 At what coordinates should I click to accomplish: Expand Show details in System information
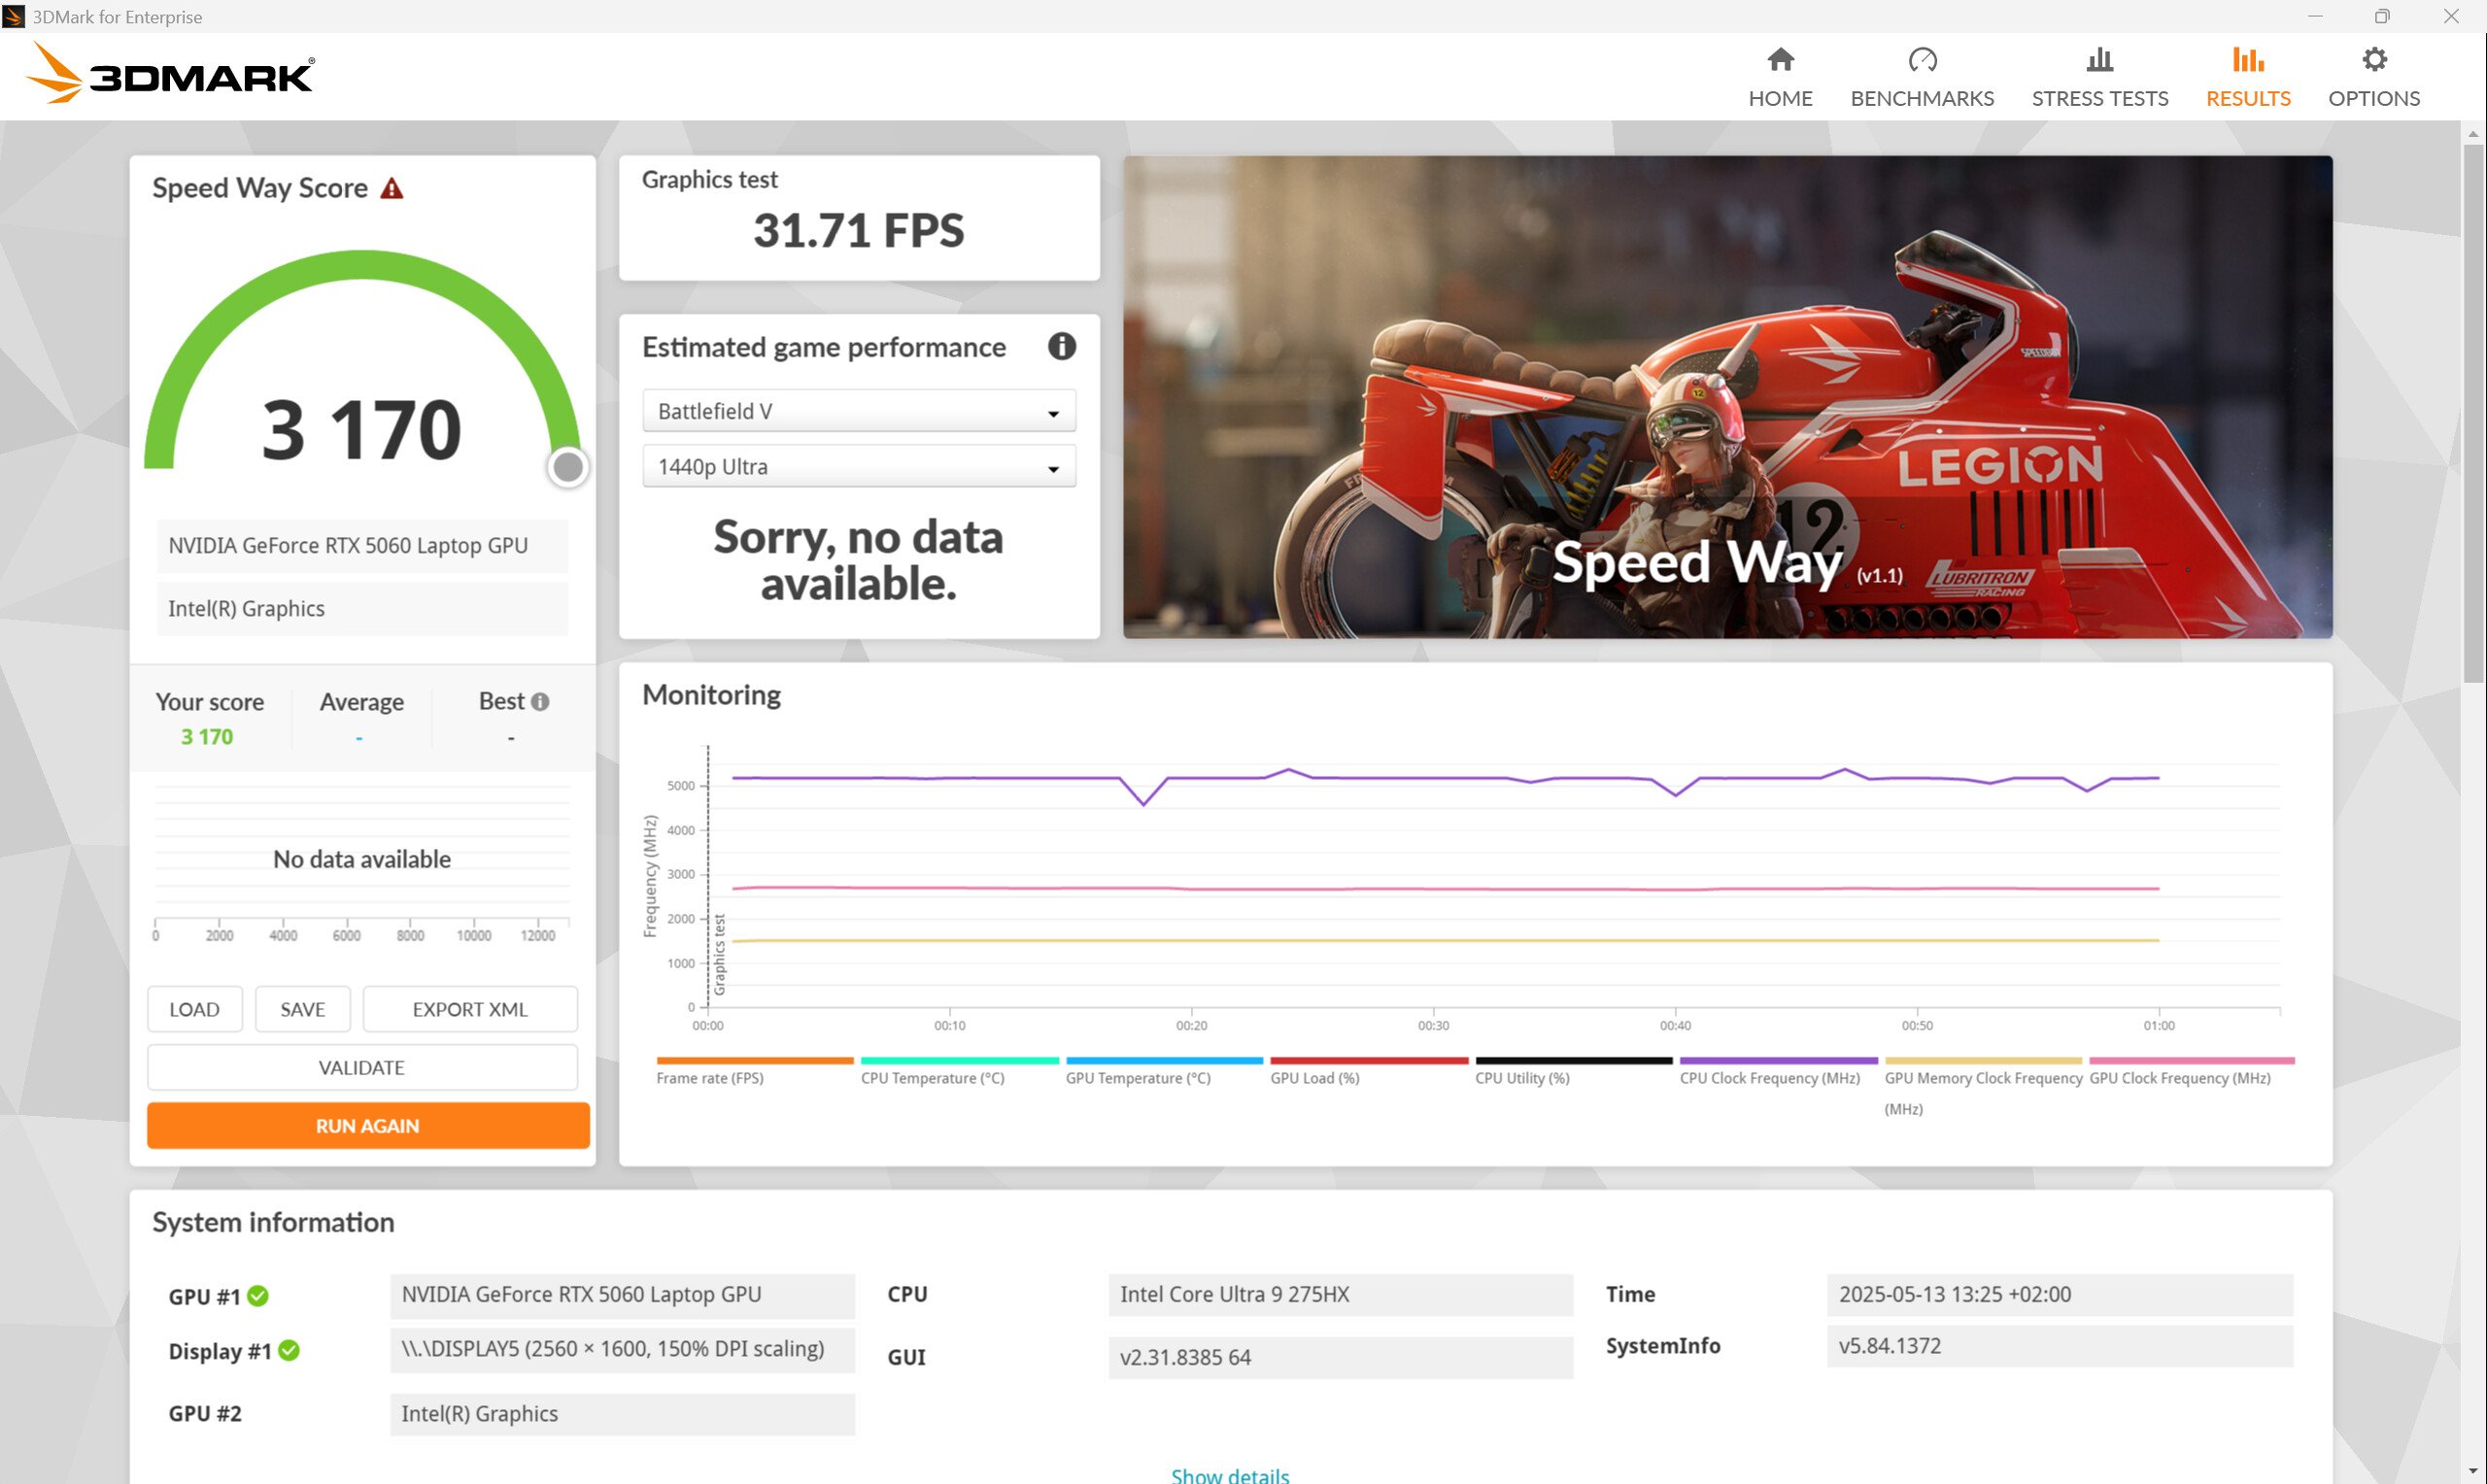(1229, 1474)
